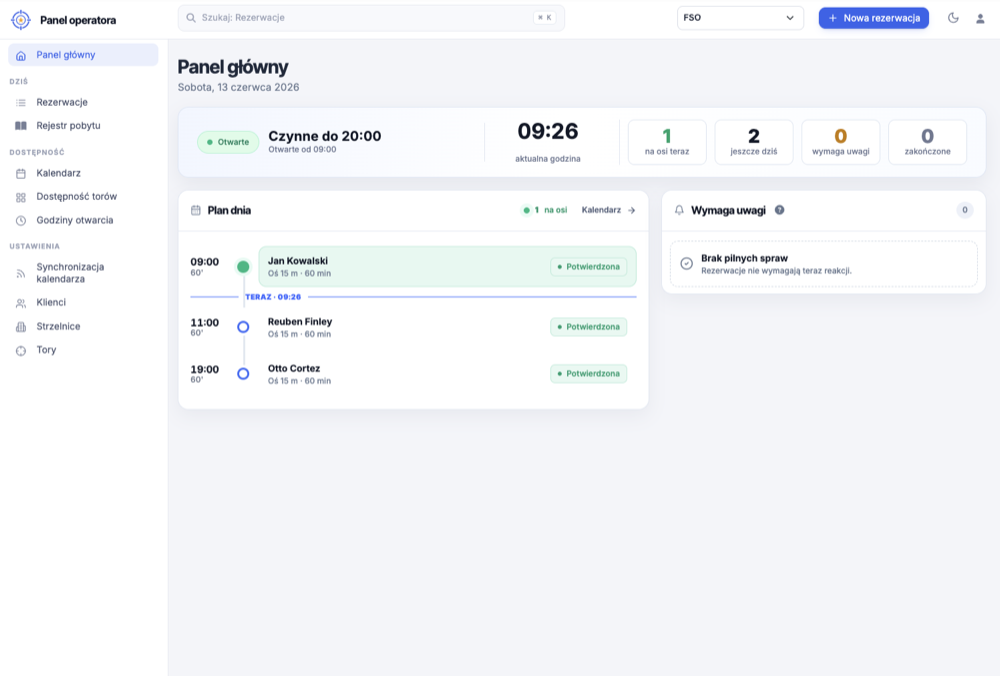Open Strzelnice page
Viewport: 1000px width, 676px height.
pyautogui.click(x=83, y=326)
